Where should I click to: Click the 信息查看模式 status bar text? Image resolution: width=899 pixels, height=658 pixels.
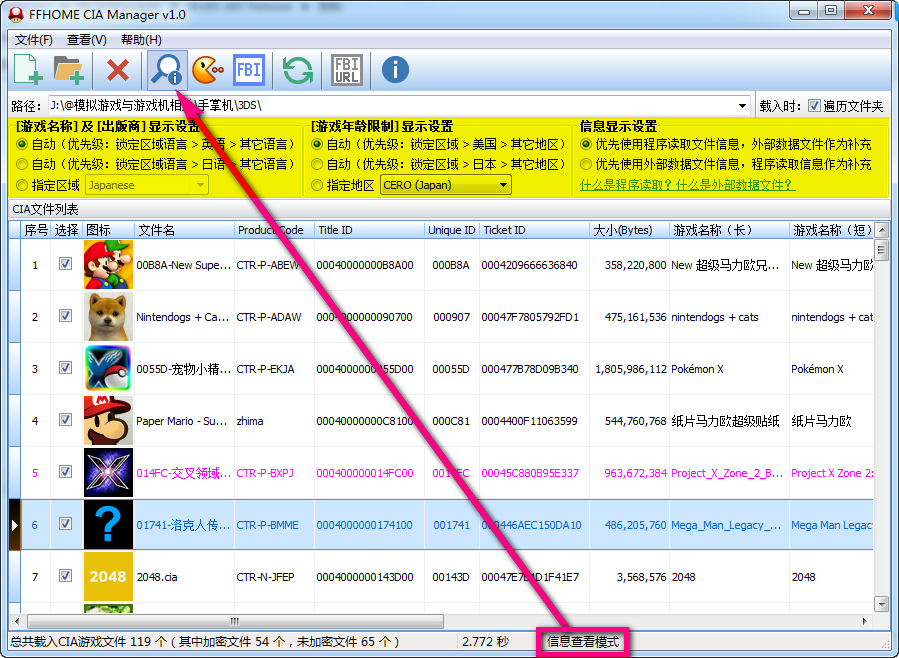(583, 642)
